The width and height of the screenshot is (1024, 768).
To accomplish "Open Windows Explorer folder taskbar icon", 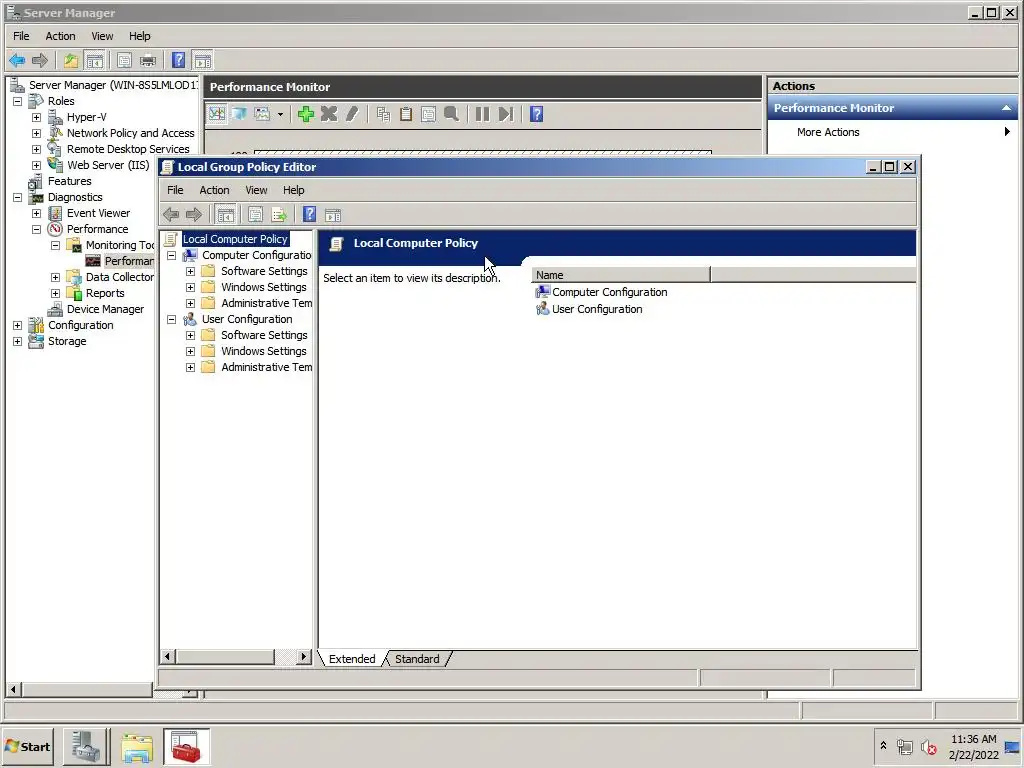I will (x=136, y=747).
